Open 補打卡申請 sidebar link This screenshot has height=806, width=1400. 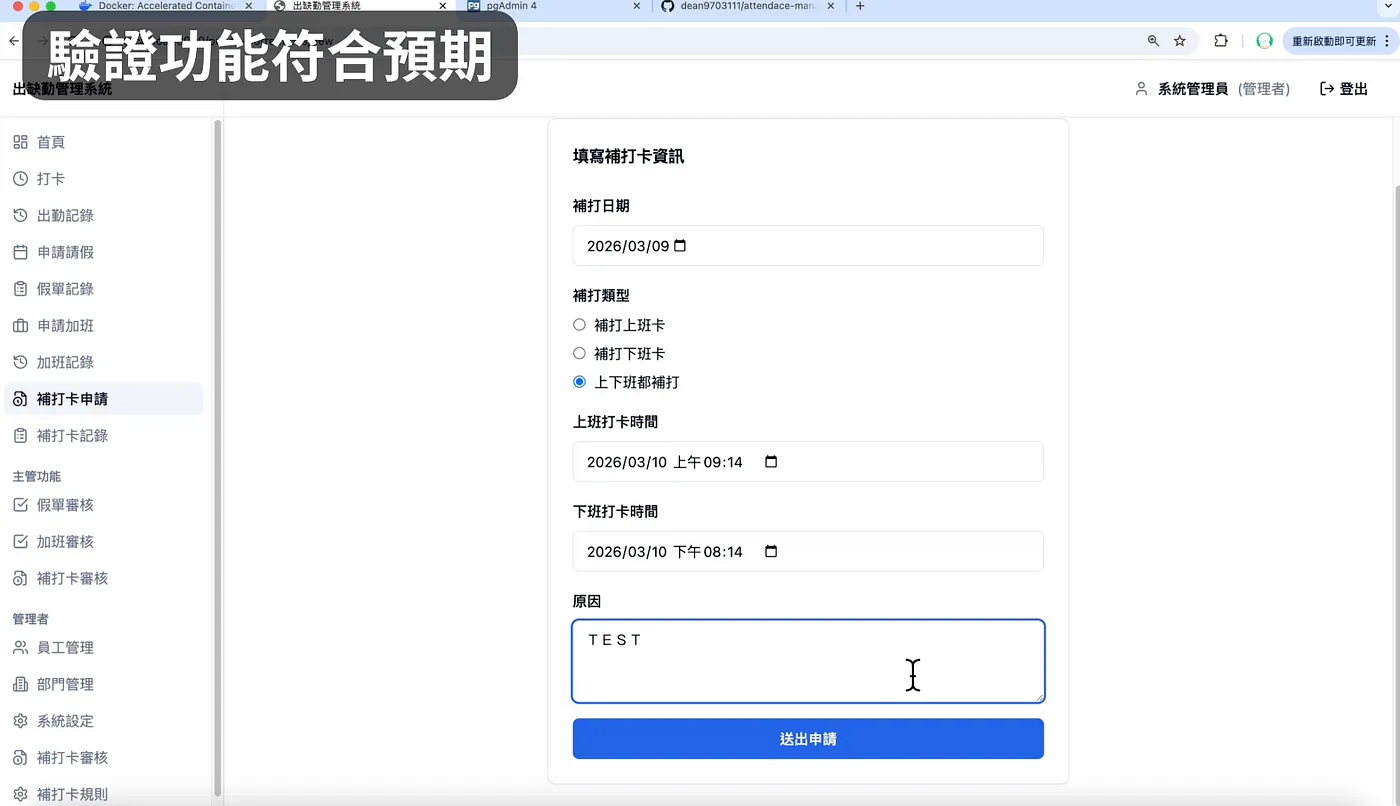(x=104, y=399)
